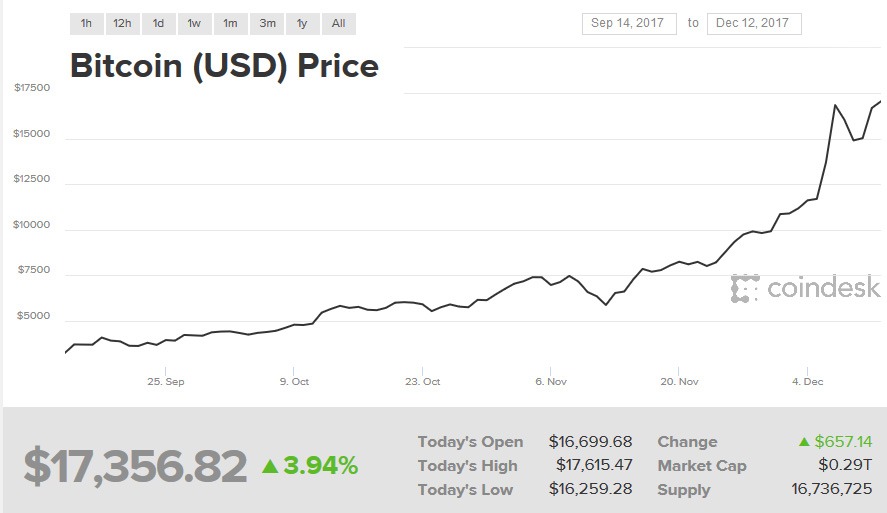Pick the 3m time range
Viewport: 887px width, 513px height.
pyautogui.click(x=267, y=23)
